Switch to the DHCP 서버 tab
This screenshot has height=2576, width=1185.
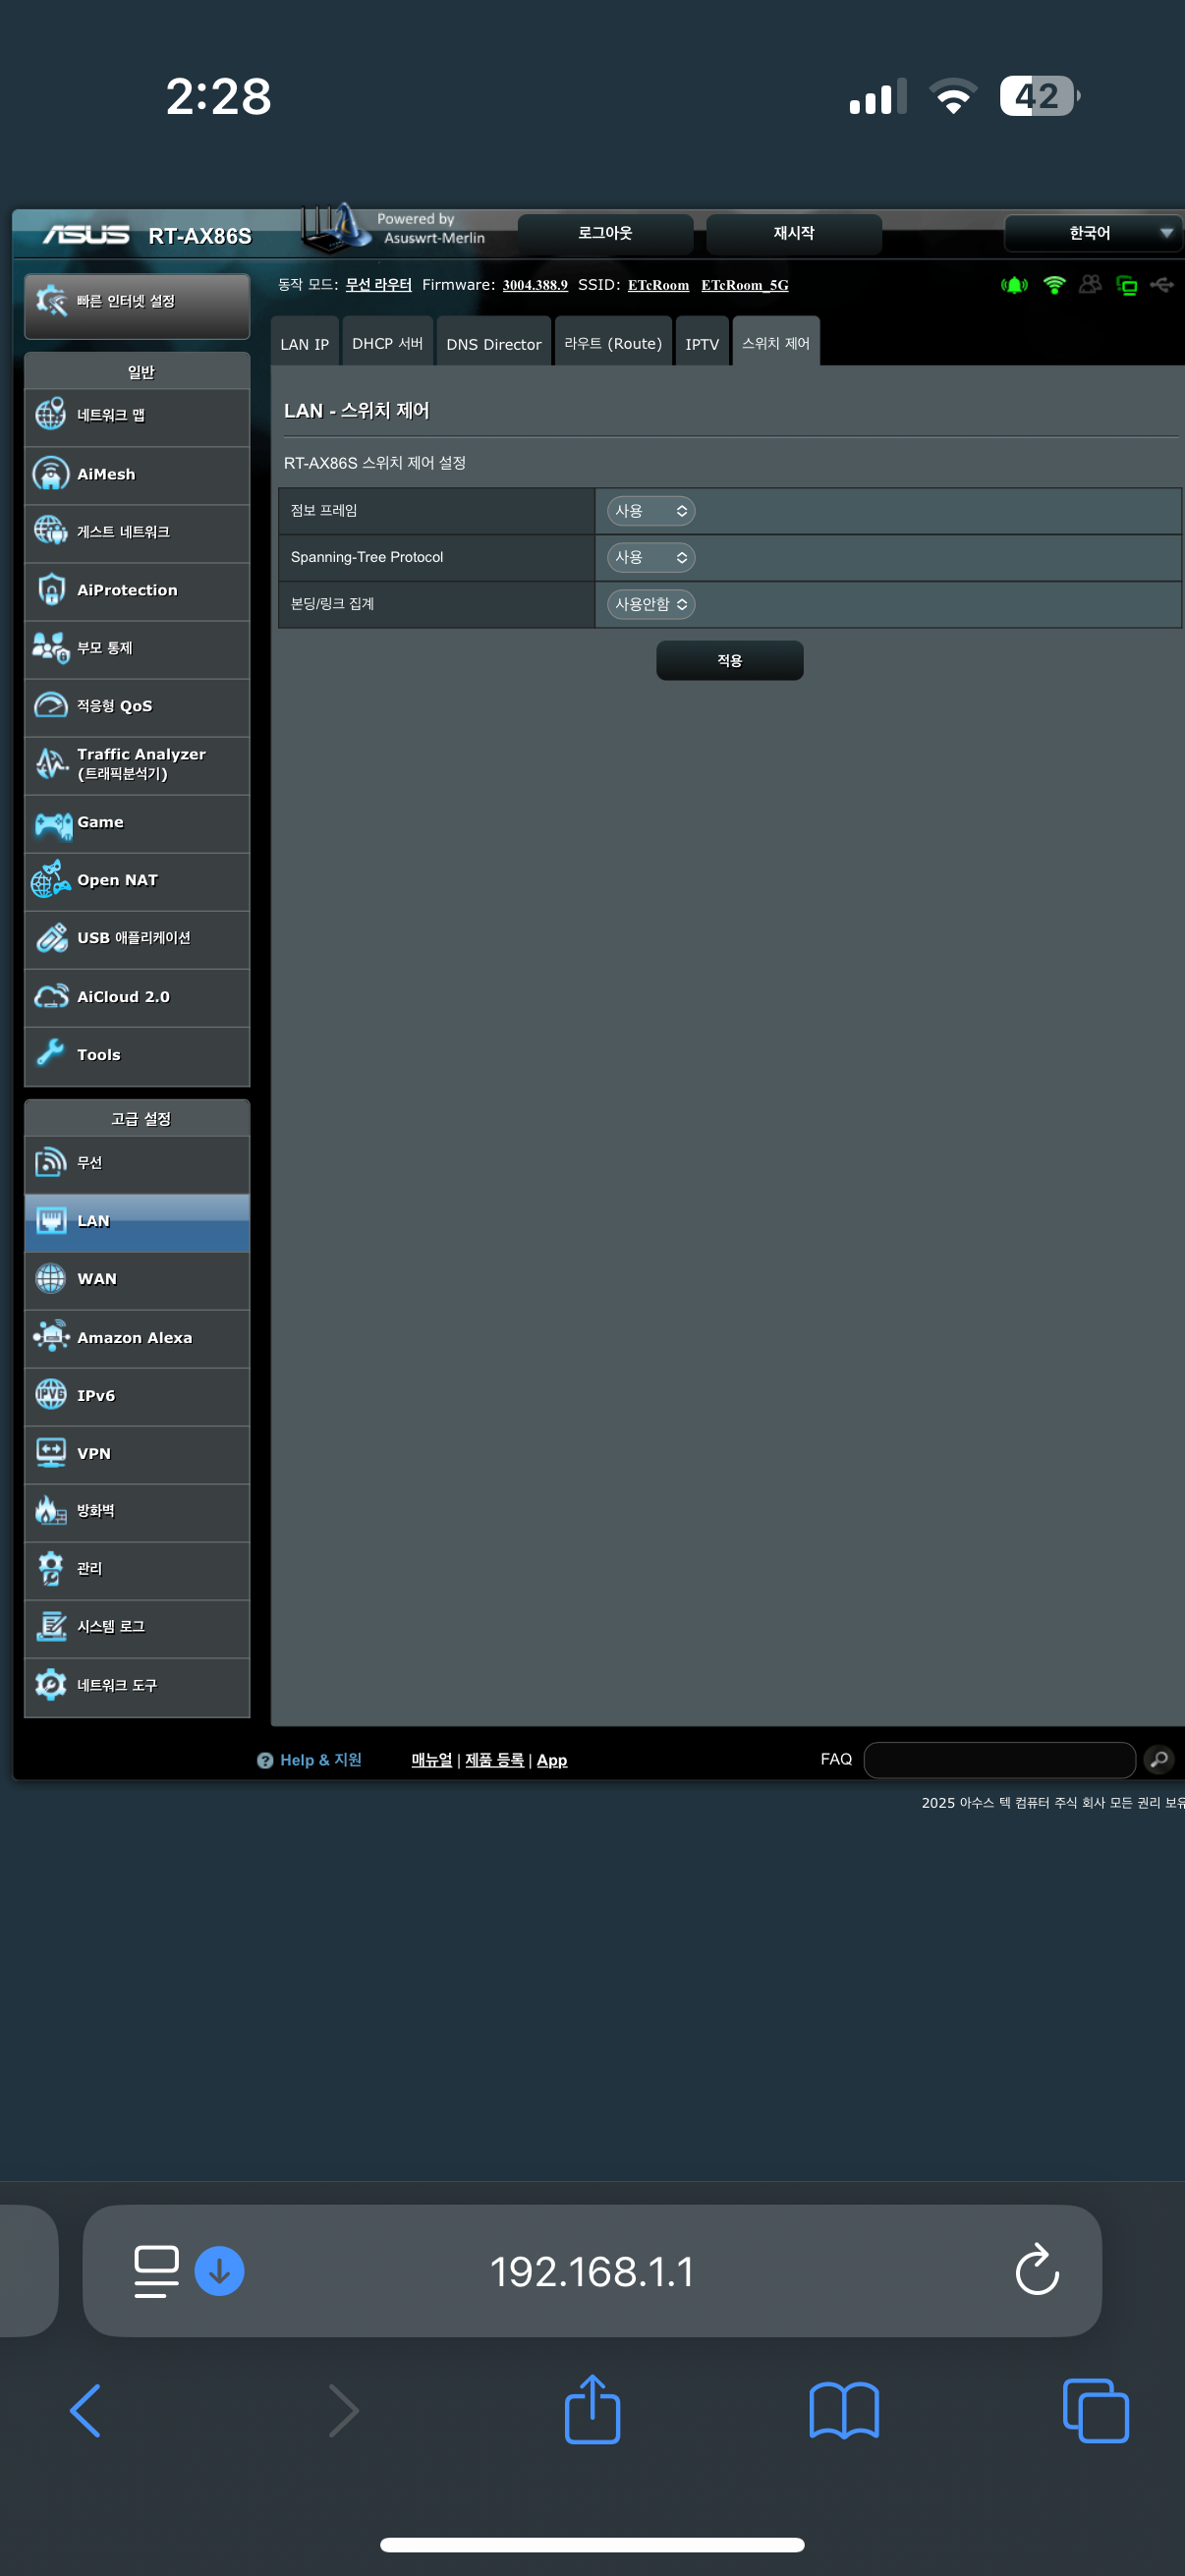pyautogui.click(x=387, y=343)
